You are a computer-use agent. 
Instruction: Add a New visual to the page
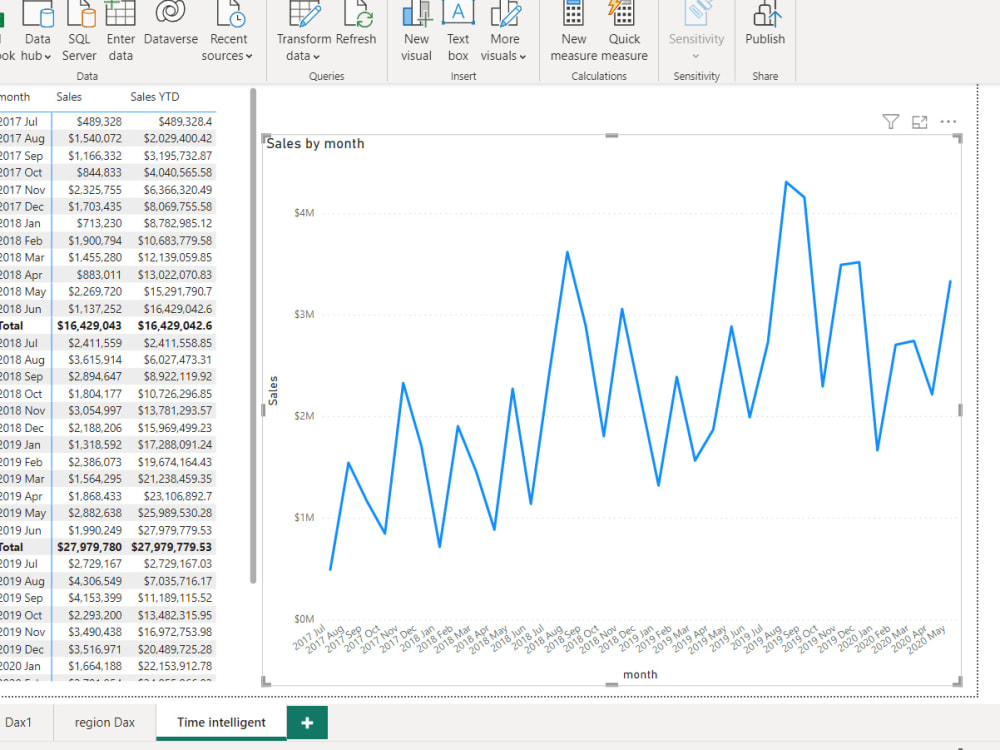tap(416, 30)
